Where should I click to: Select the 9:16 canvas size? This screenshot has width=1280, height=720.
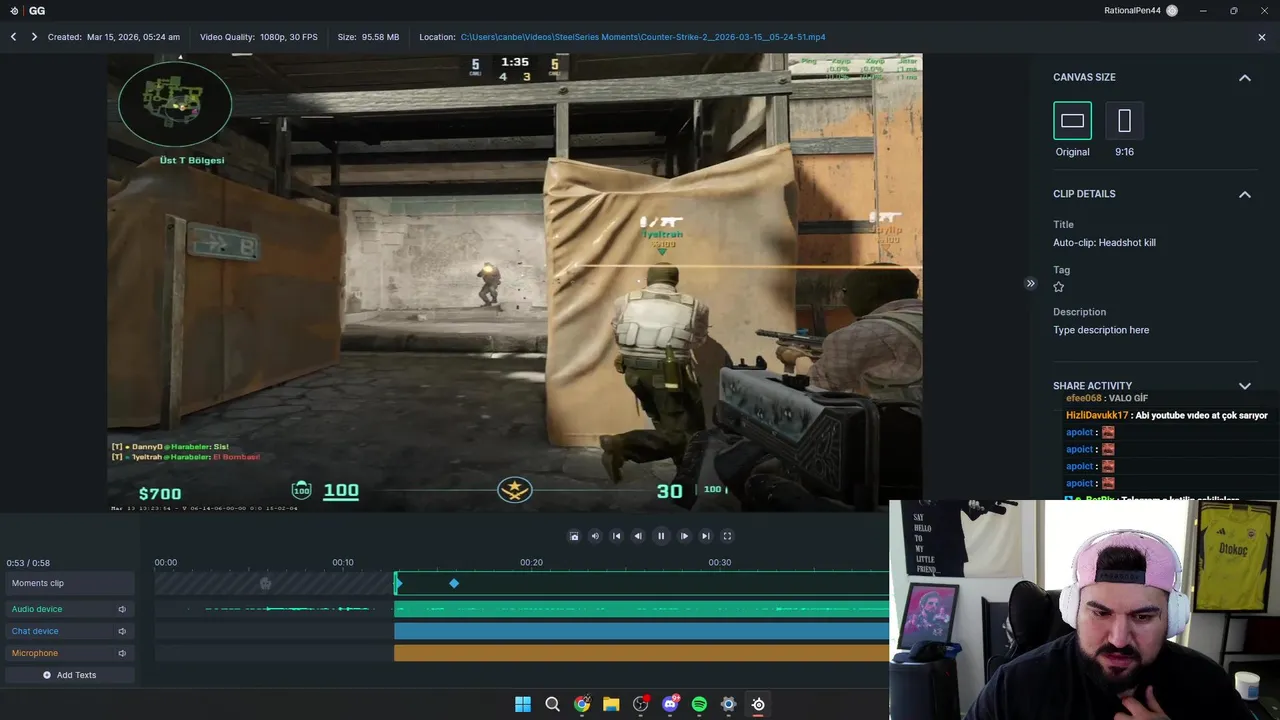tap(1124, 121)
